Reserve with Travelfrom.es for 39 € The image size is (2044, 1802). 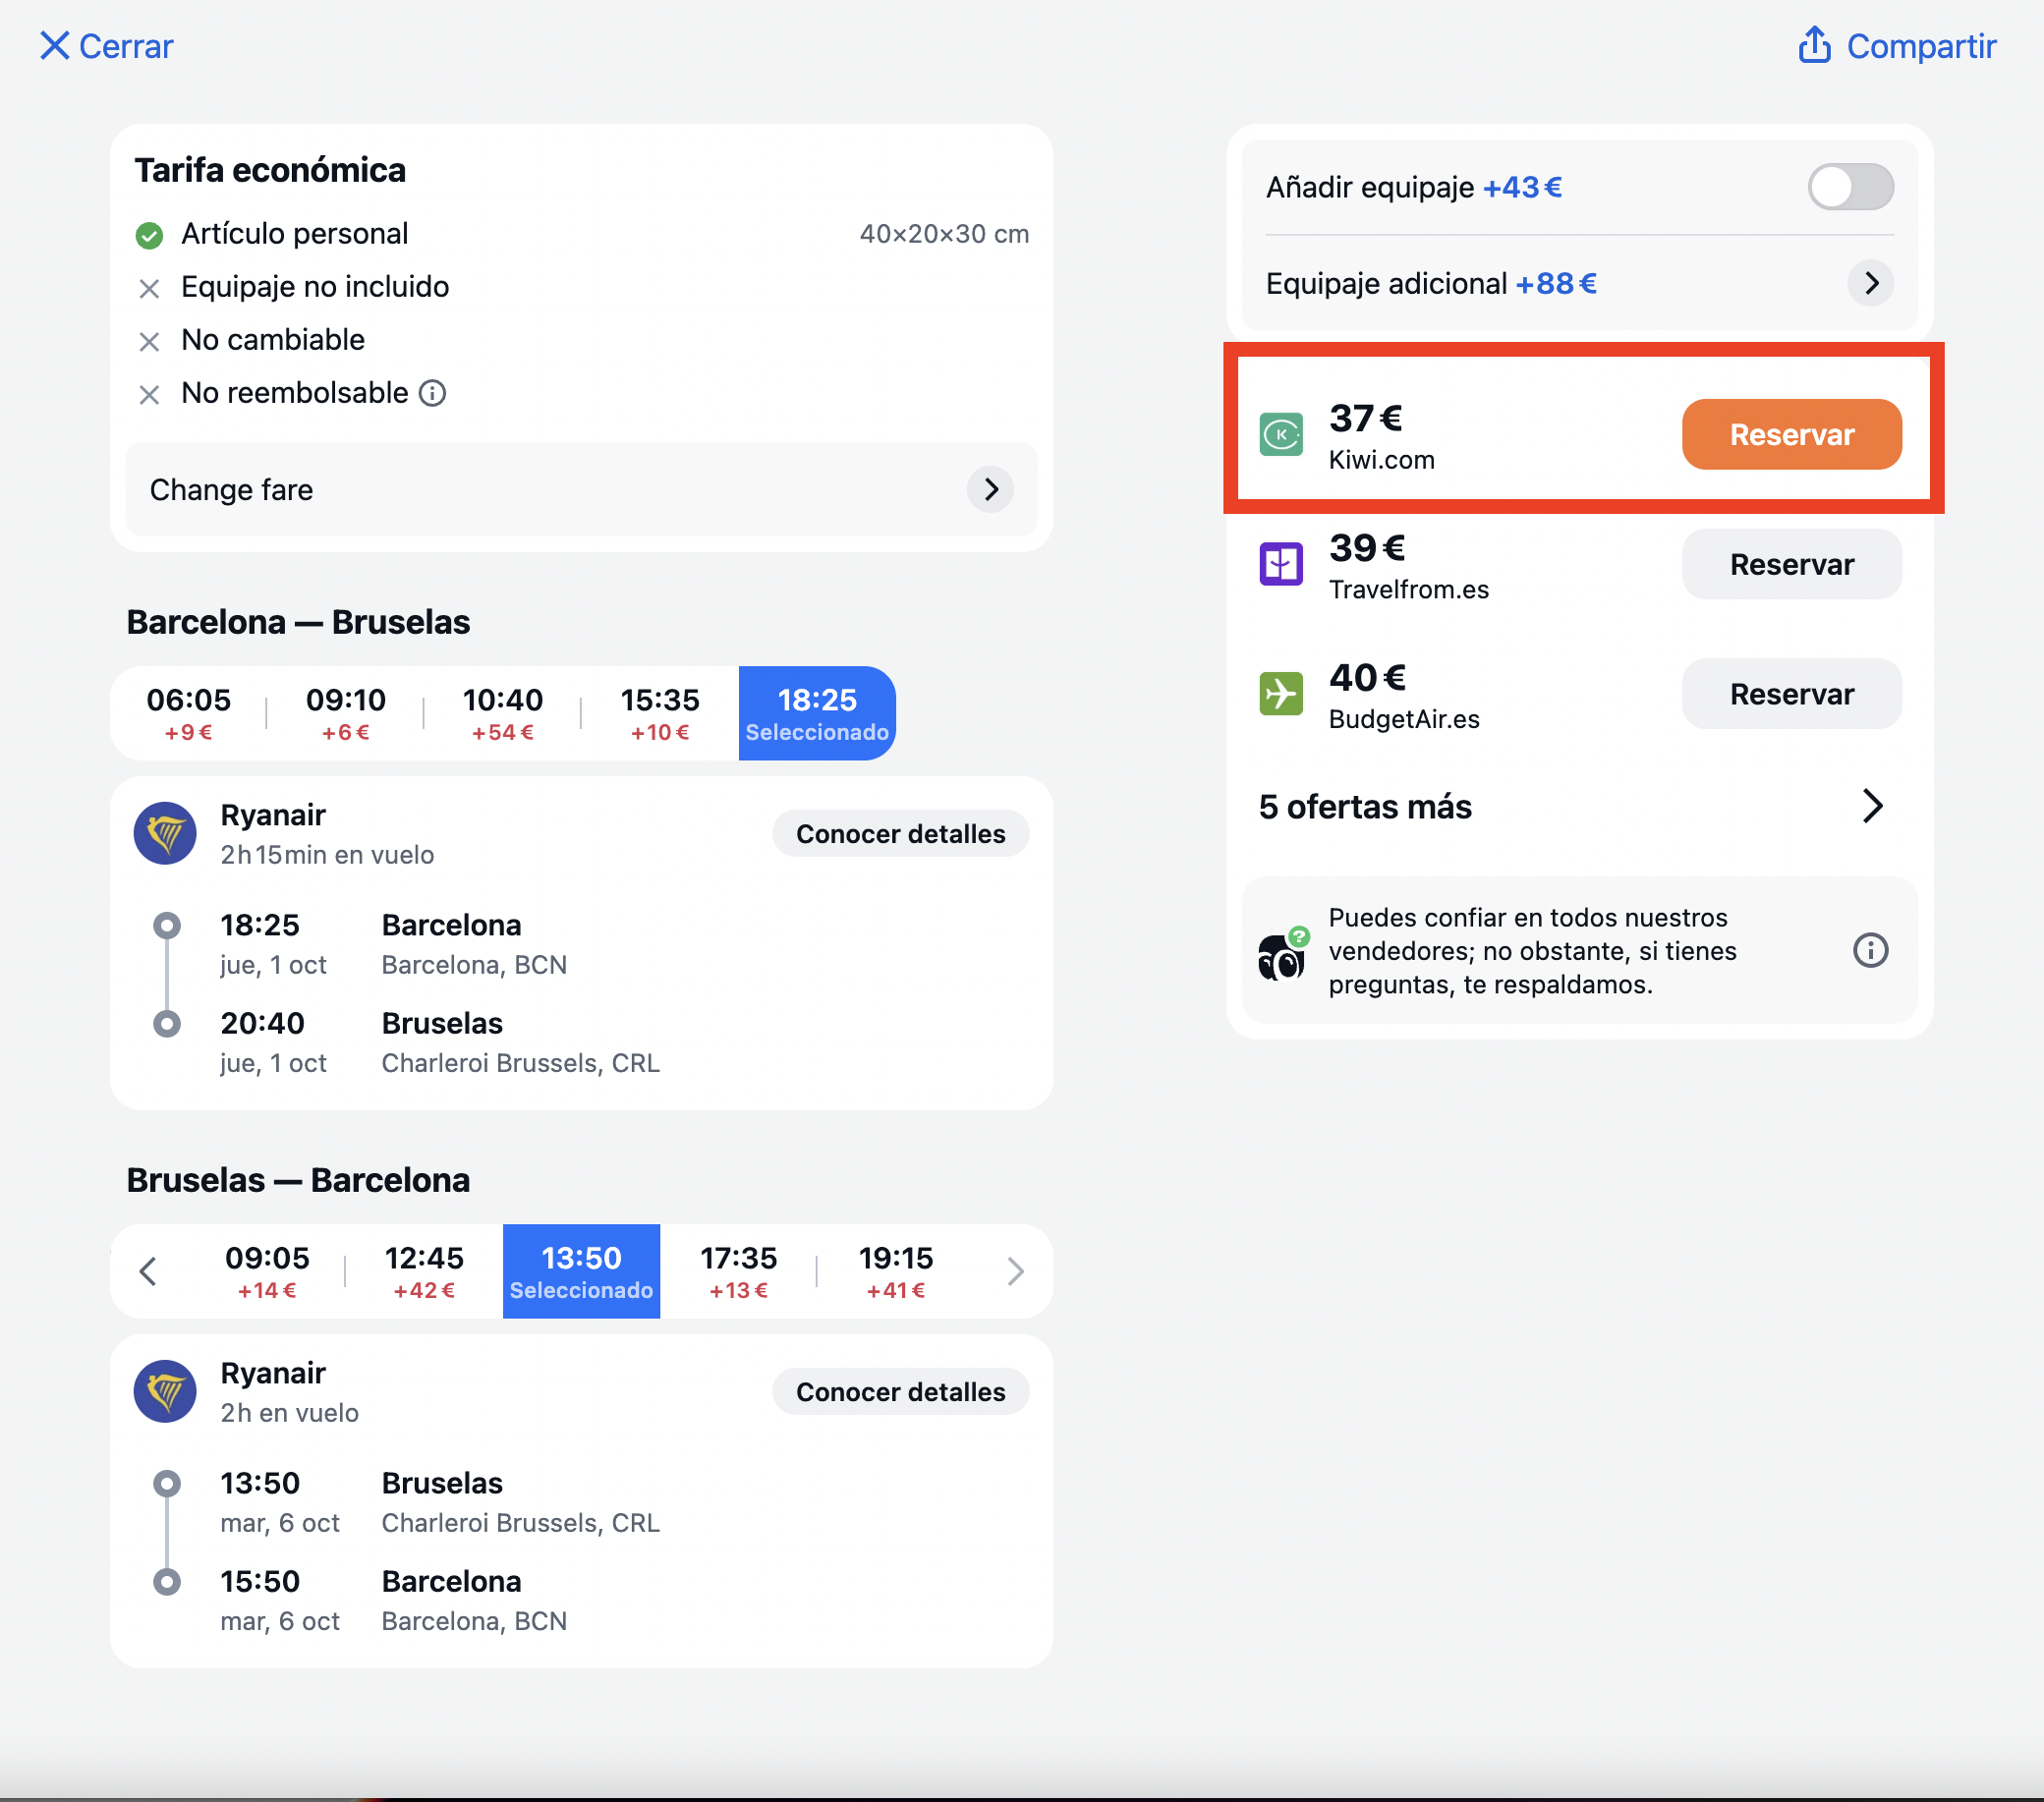point(1791,565)
